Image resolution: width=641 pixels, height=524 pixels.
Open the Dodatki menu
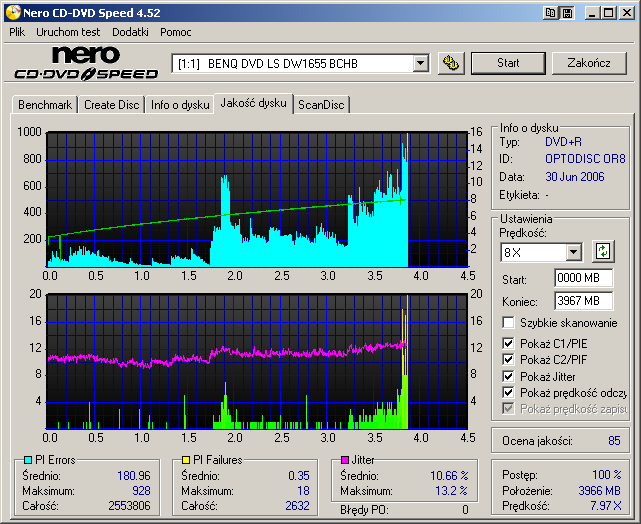point(130,32)
